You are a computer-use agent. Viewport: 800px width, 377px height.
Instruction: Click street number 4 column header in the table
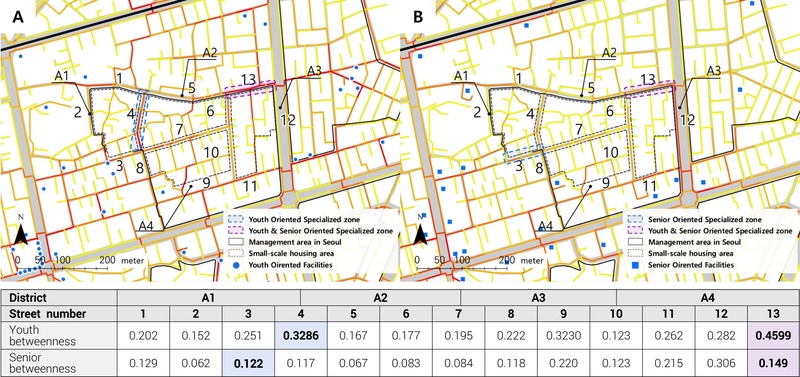301,313
